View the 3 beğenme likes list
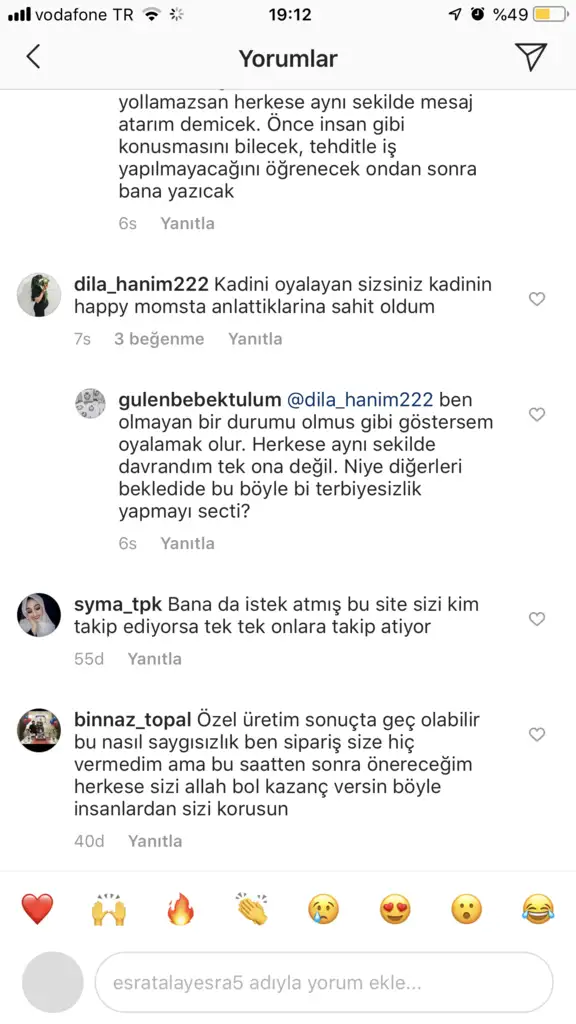 point(159,339)
